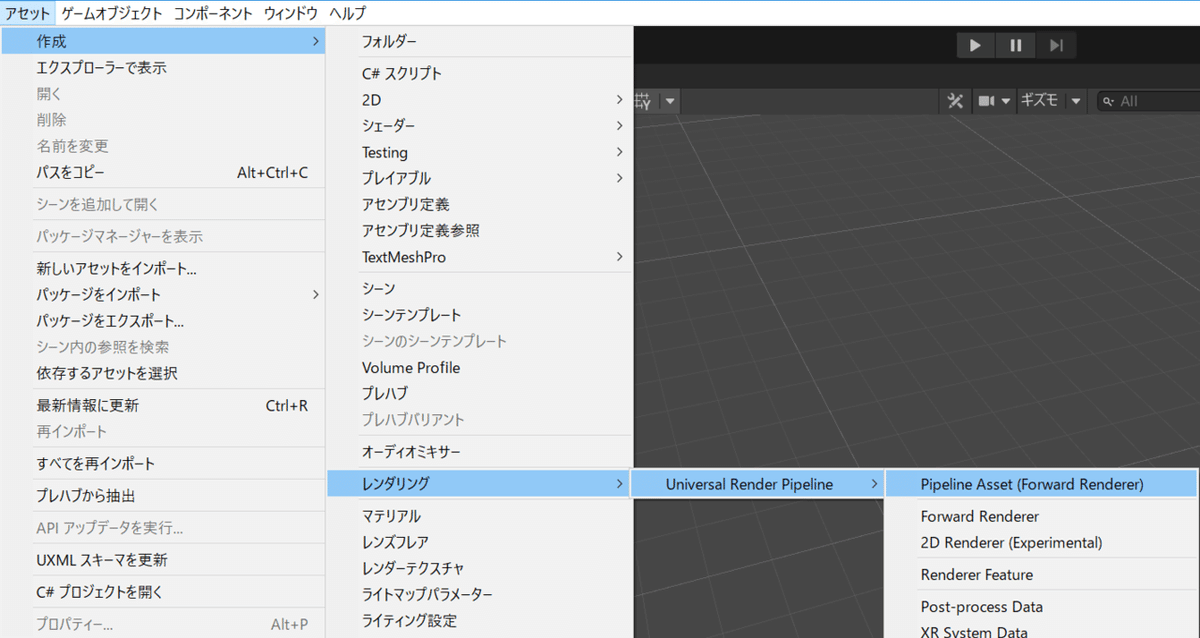Open the ウィンドウ menu
The height and width of the screenshot is (638, 1200).
click(291, 13)
